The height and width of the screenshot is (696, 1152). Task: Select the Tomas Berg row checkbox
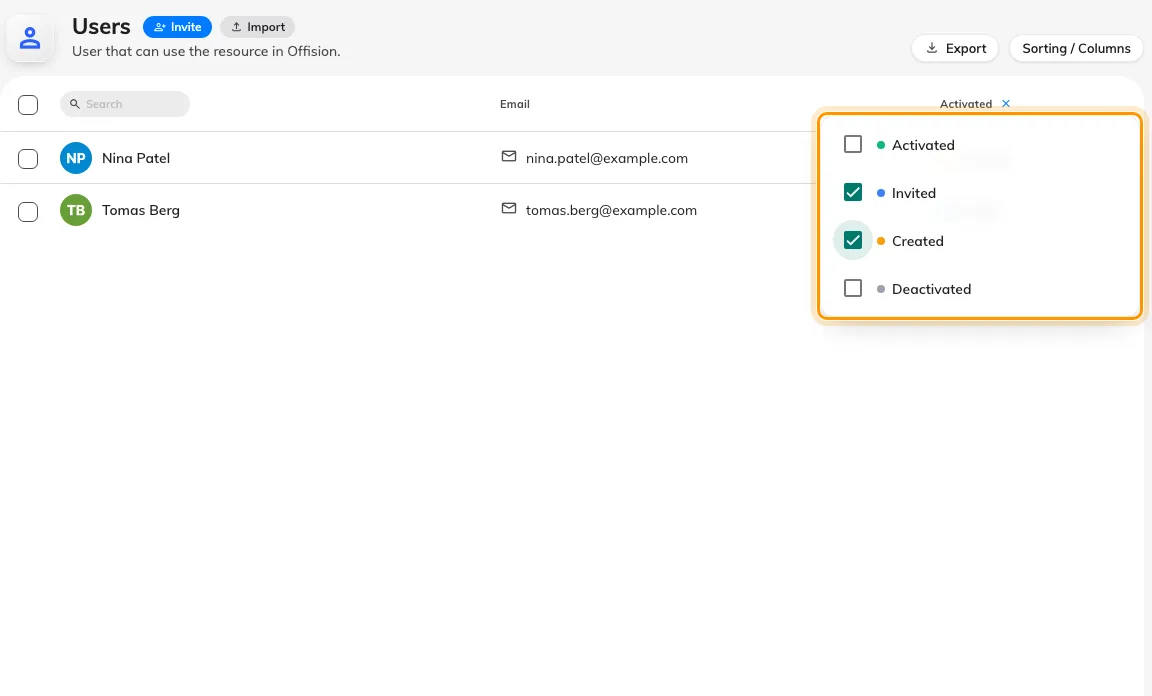(x=28, y=211)
